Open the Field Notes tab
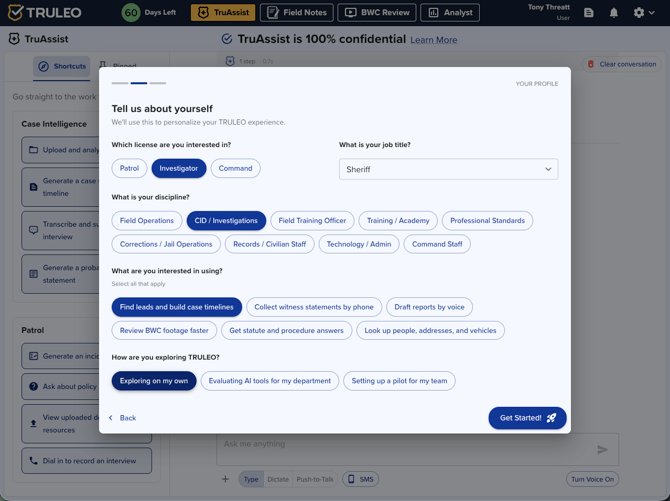The image size is (670, 501). point(297,12)
